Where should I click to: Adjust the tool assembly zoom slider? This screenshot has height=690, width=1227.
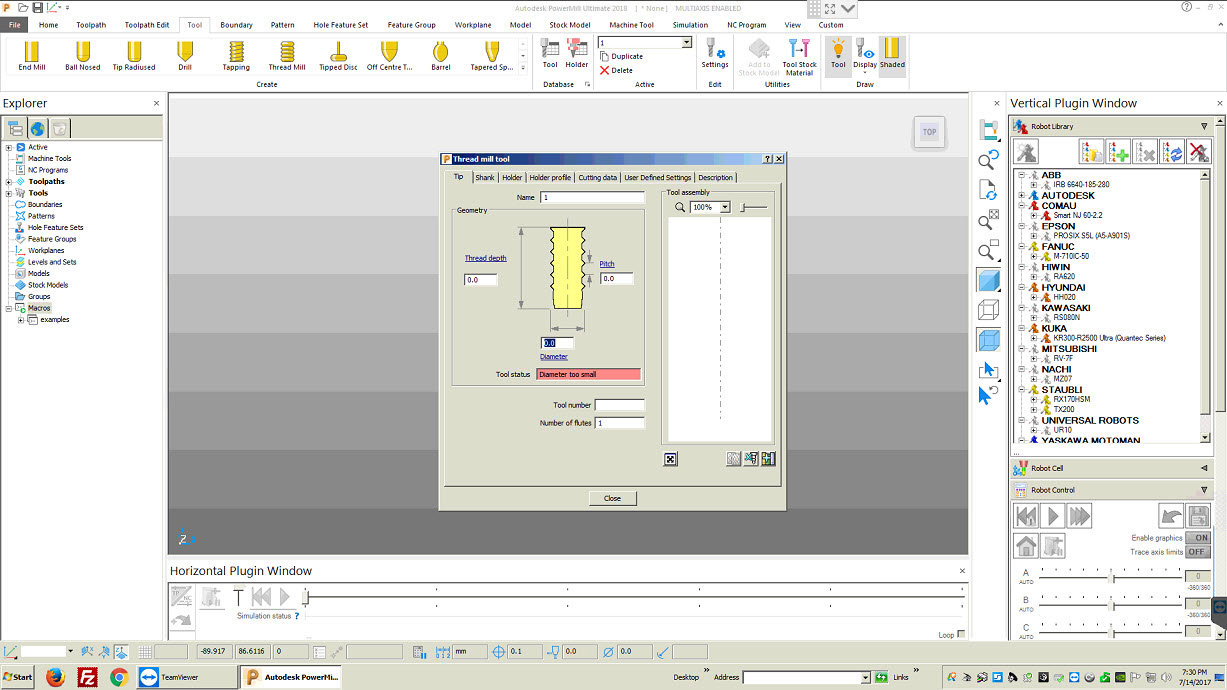coord(753,207)
